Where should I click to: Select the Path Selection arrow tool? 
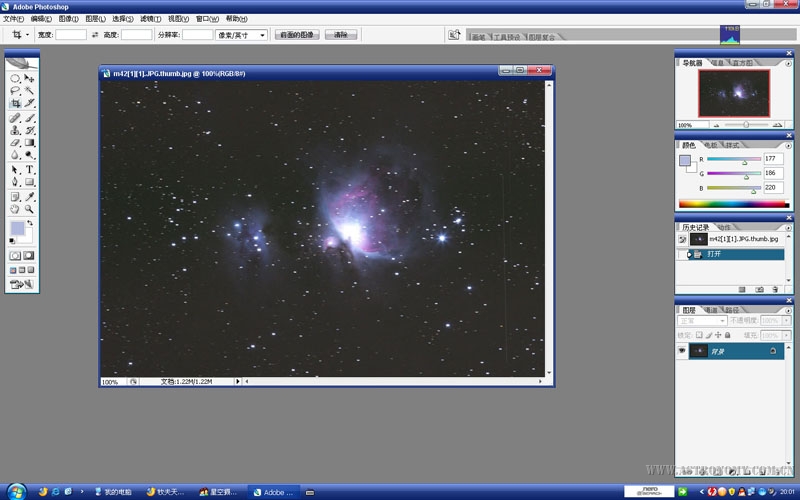[x=15, y=169]
